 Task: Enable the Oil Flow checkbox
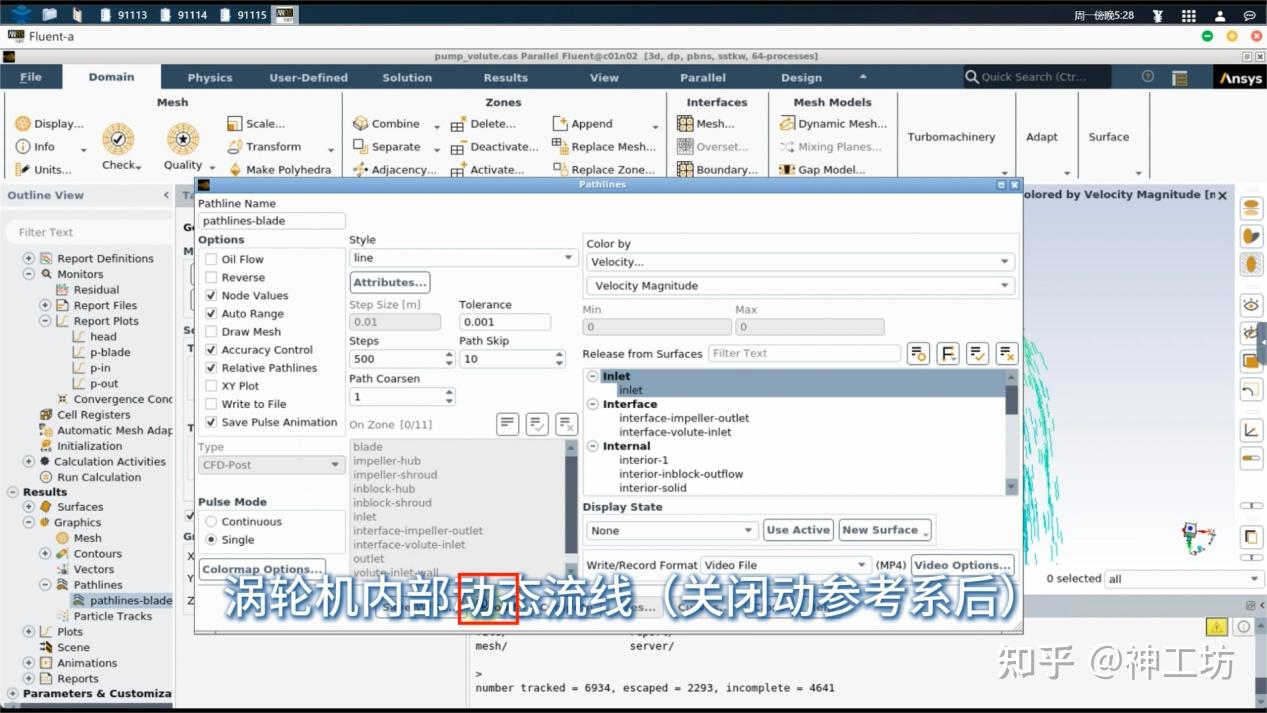click(211, 259)
